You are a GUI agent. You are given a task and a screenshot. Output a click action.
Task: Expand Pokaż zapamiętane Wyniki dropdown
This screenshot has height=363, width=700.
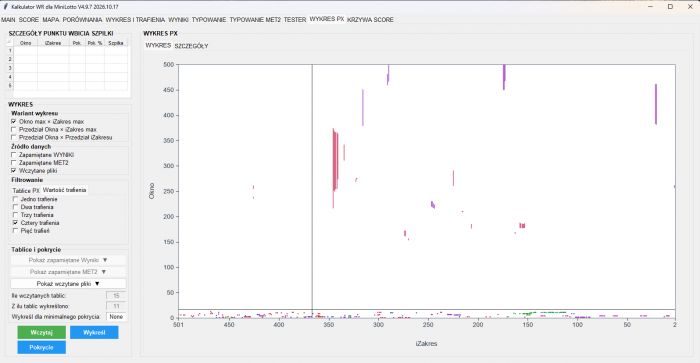(x=68, y=260)
